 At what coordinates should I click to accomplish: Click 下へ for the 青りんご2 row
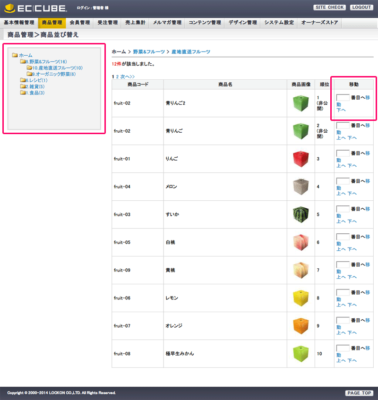[x=341, y=110]
